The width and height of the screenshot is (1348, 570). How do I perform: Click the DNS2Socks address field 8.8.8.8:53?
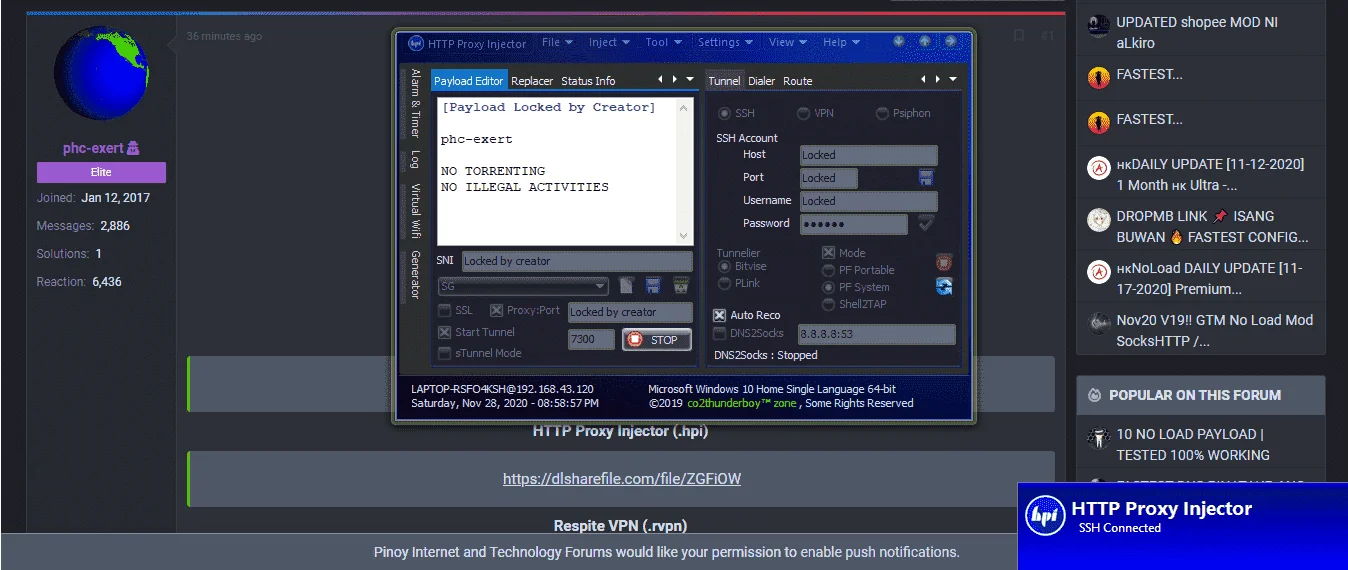click(x=876, y=335)
